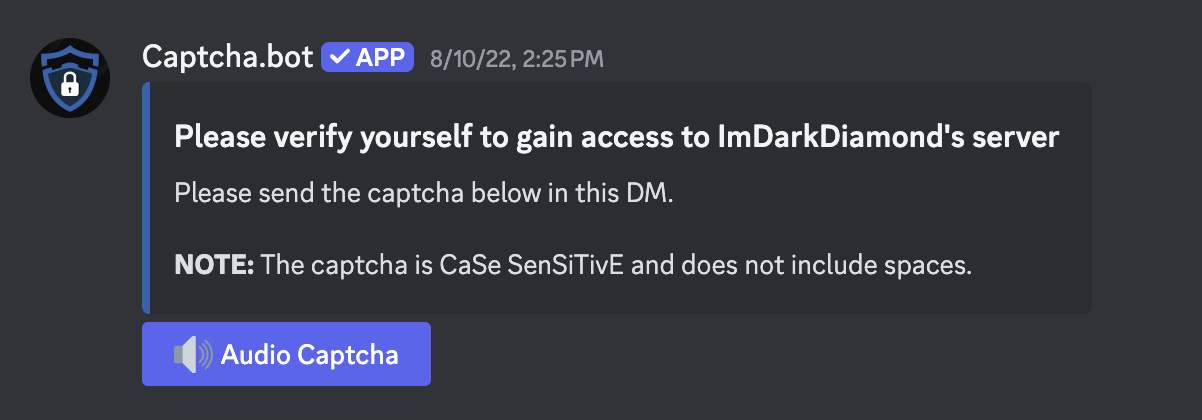
Task: Click the verified checkmark in APP badge
Action: coord(338,57)
